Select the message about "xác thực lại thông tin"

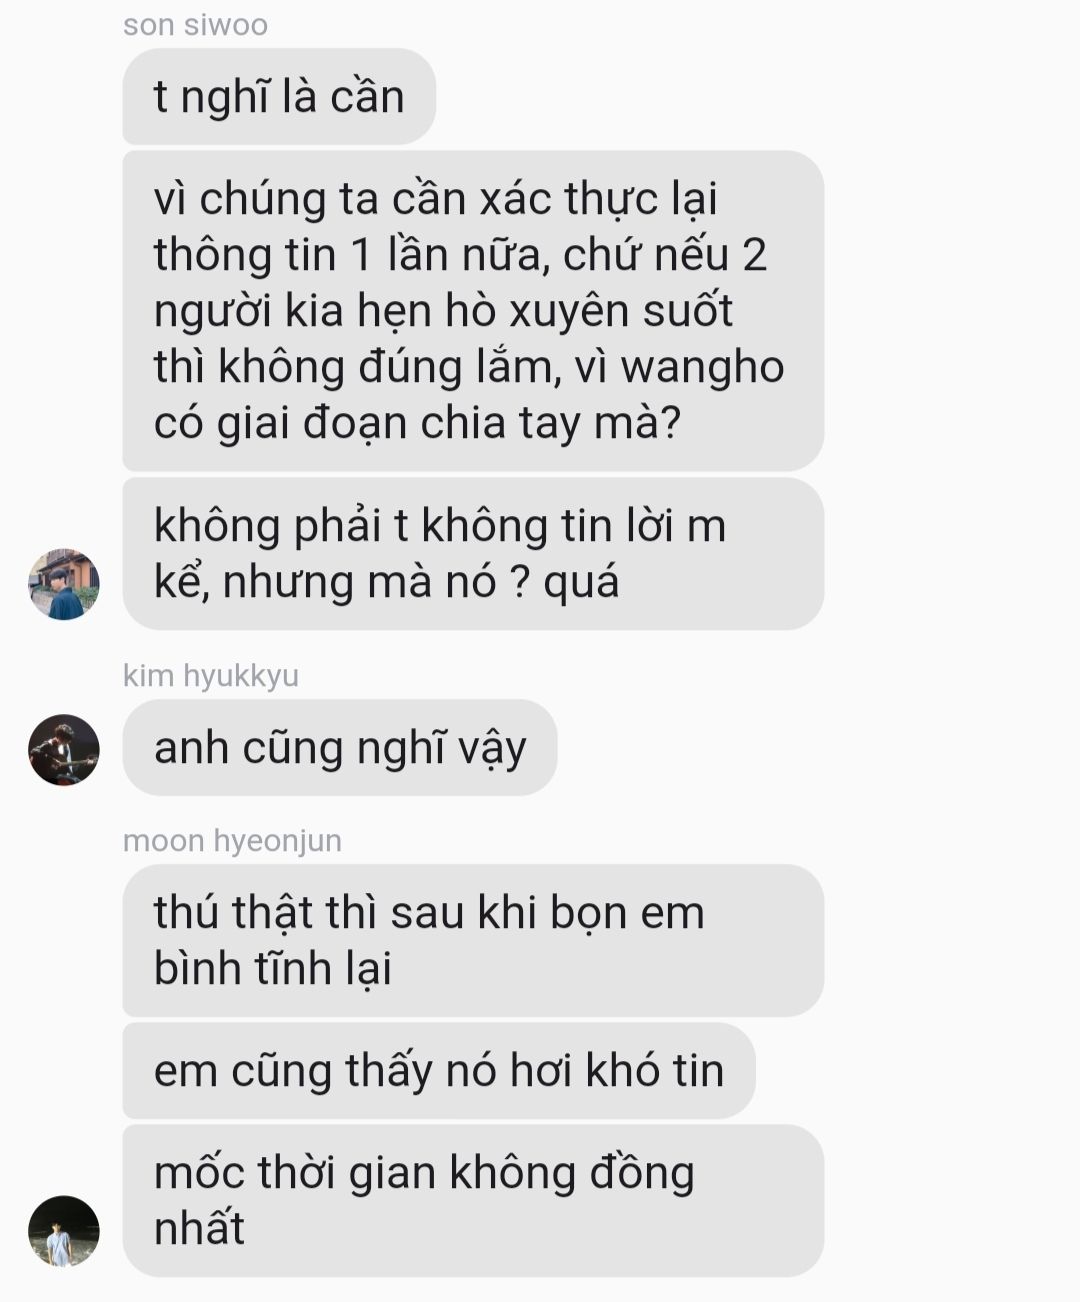pos(473,310)
